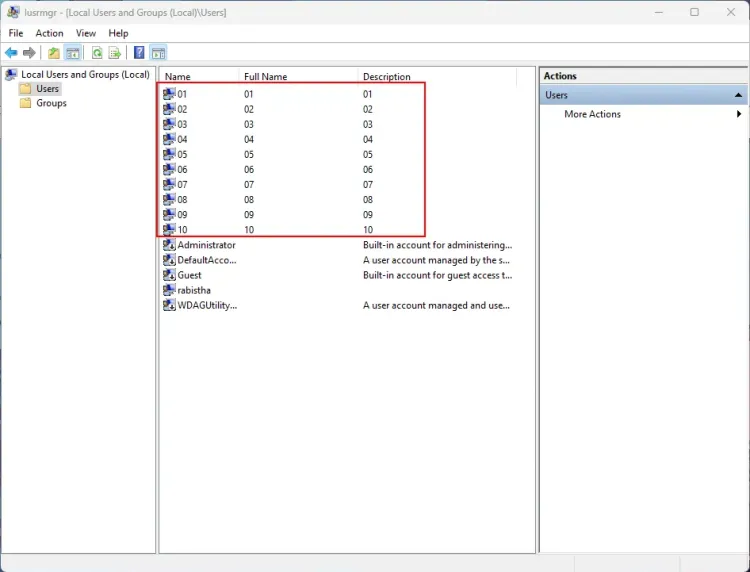750x572 pixels.
Task: Click the Export List toolbar icon
Action: 115,53
